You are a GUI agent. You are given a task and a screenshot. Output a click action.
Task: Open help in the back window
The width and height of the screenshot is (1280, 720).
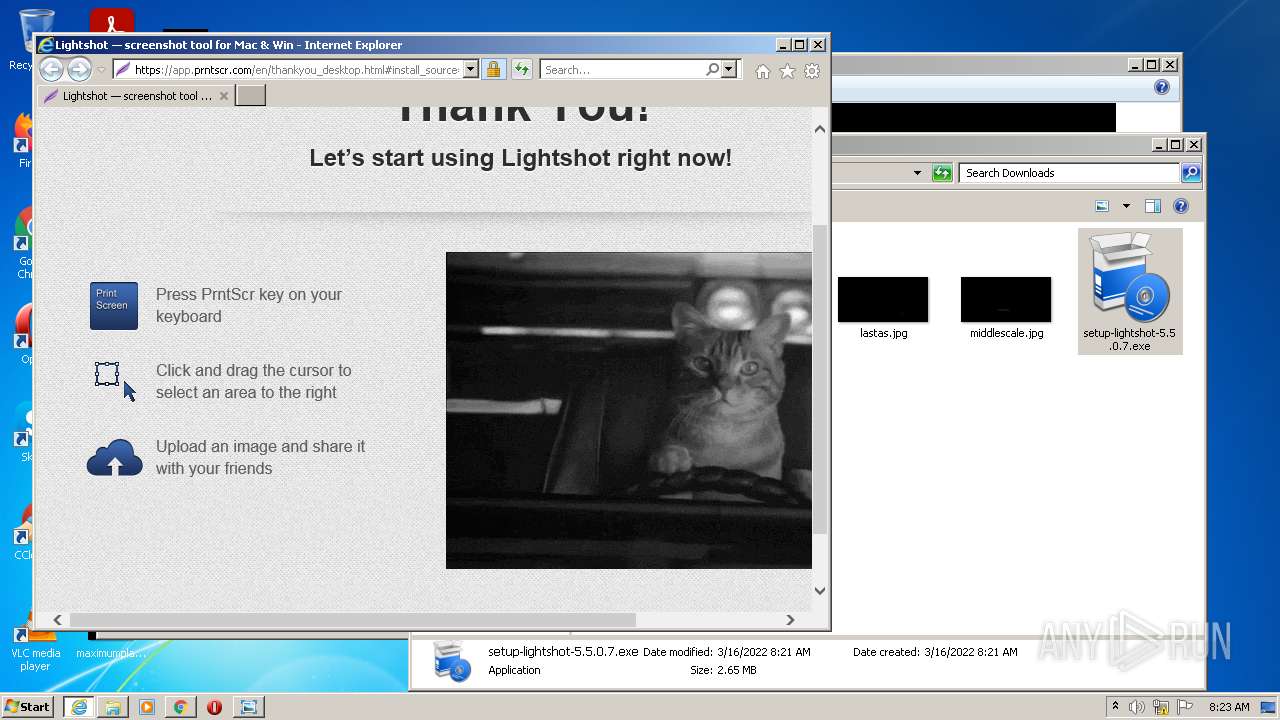1161,87
